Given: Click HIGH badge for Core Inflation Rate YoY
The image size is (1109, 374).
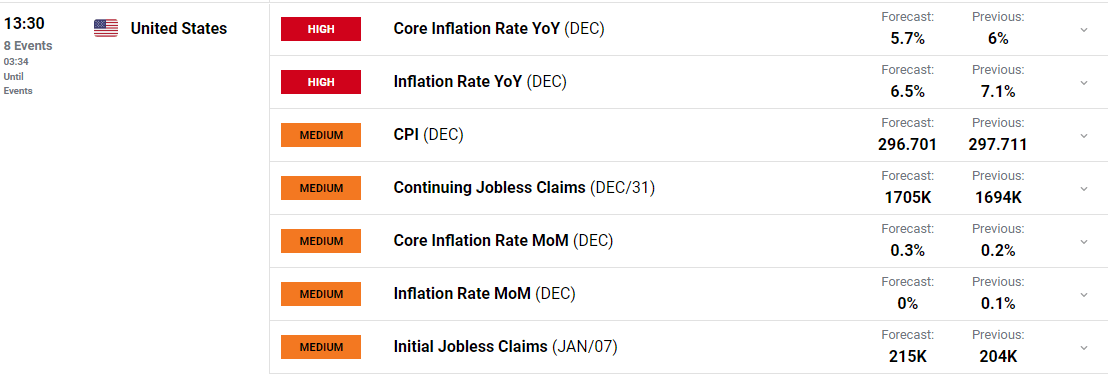Looking at the screenshot, I should tap(321, 29).
